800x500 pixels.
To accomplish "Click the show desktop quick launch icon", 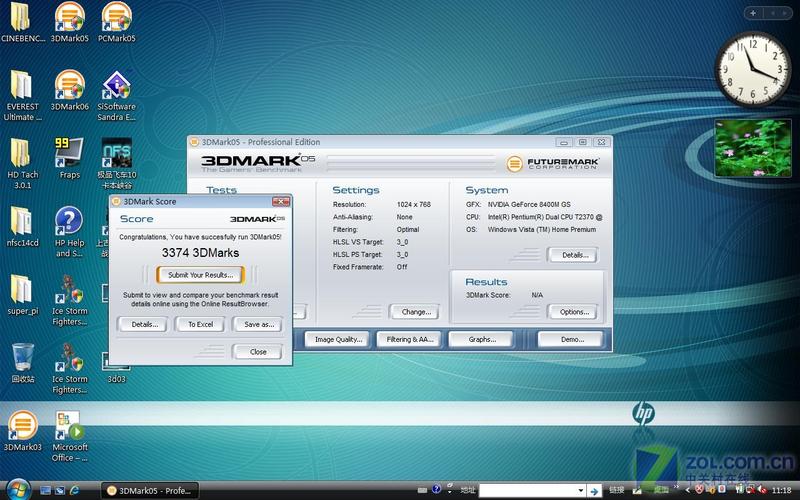I will [45, 490].
